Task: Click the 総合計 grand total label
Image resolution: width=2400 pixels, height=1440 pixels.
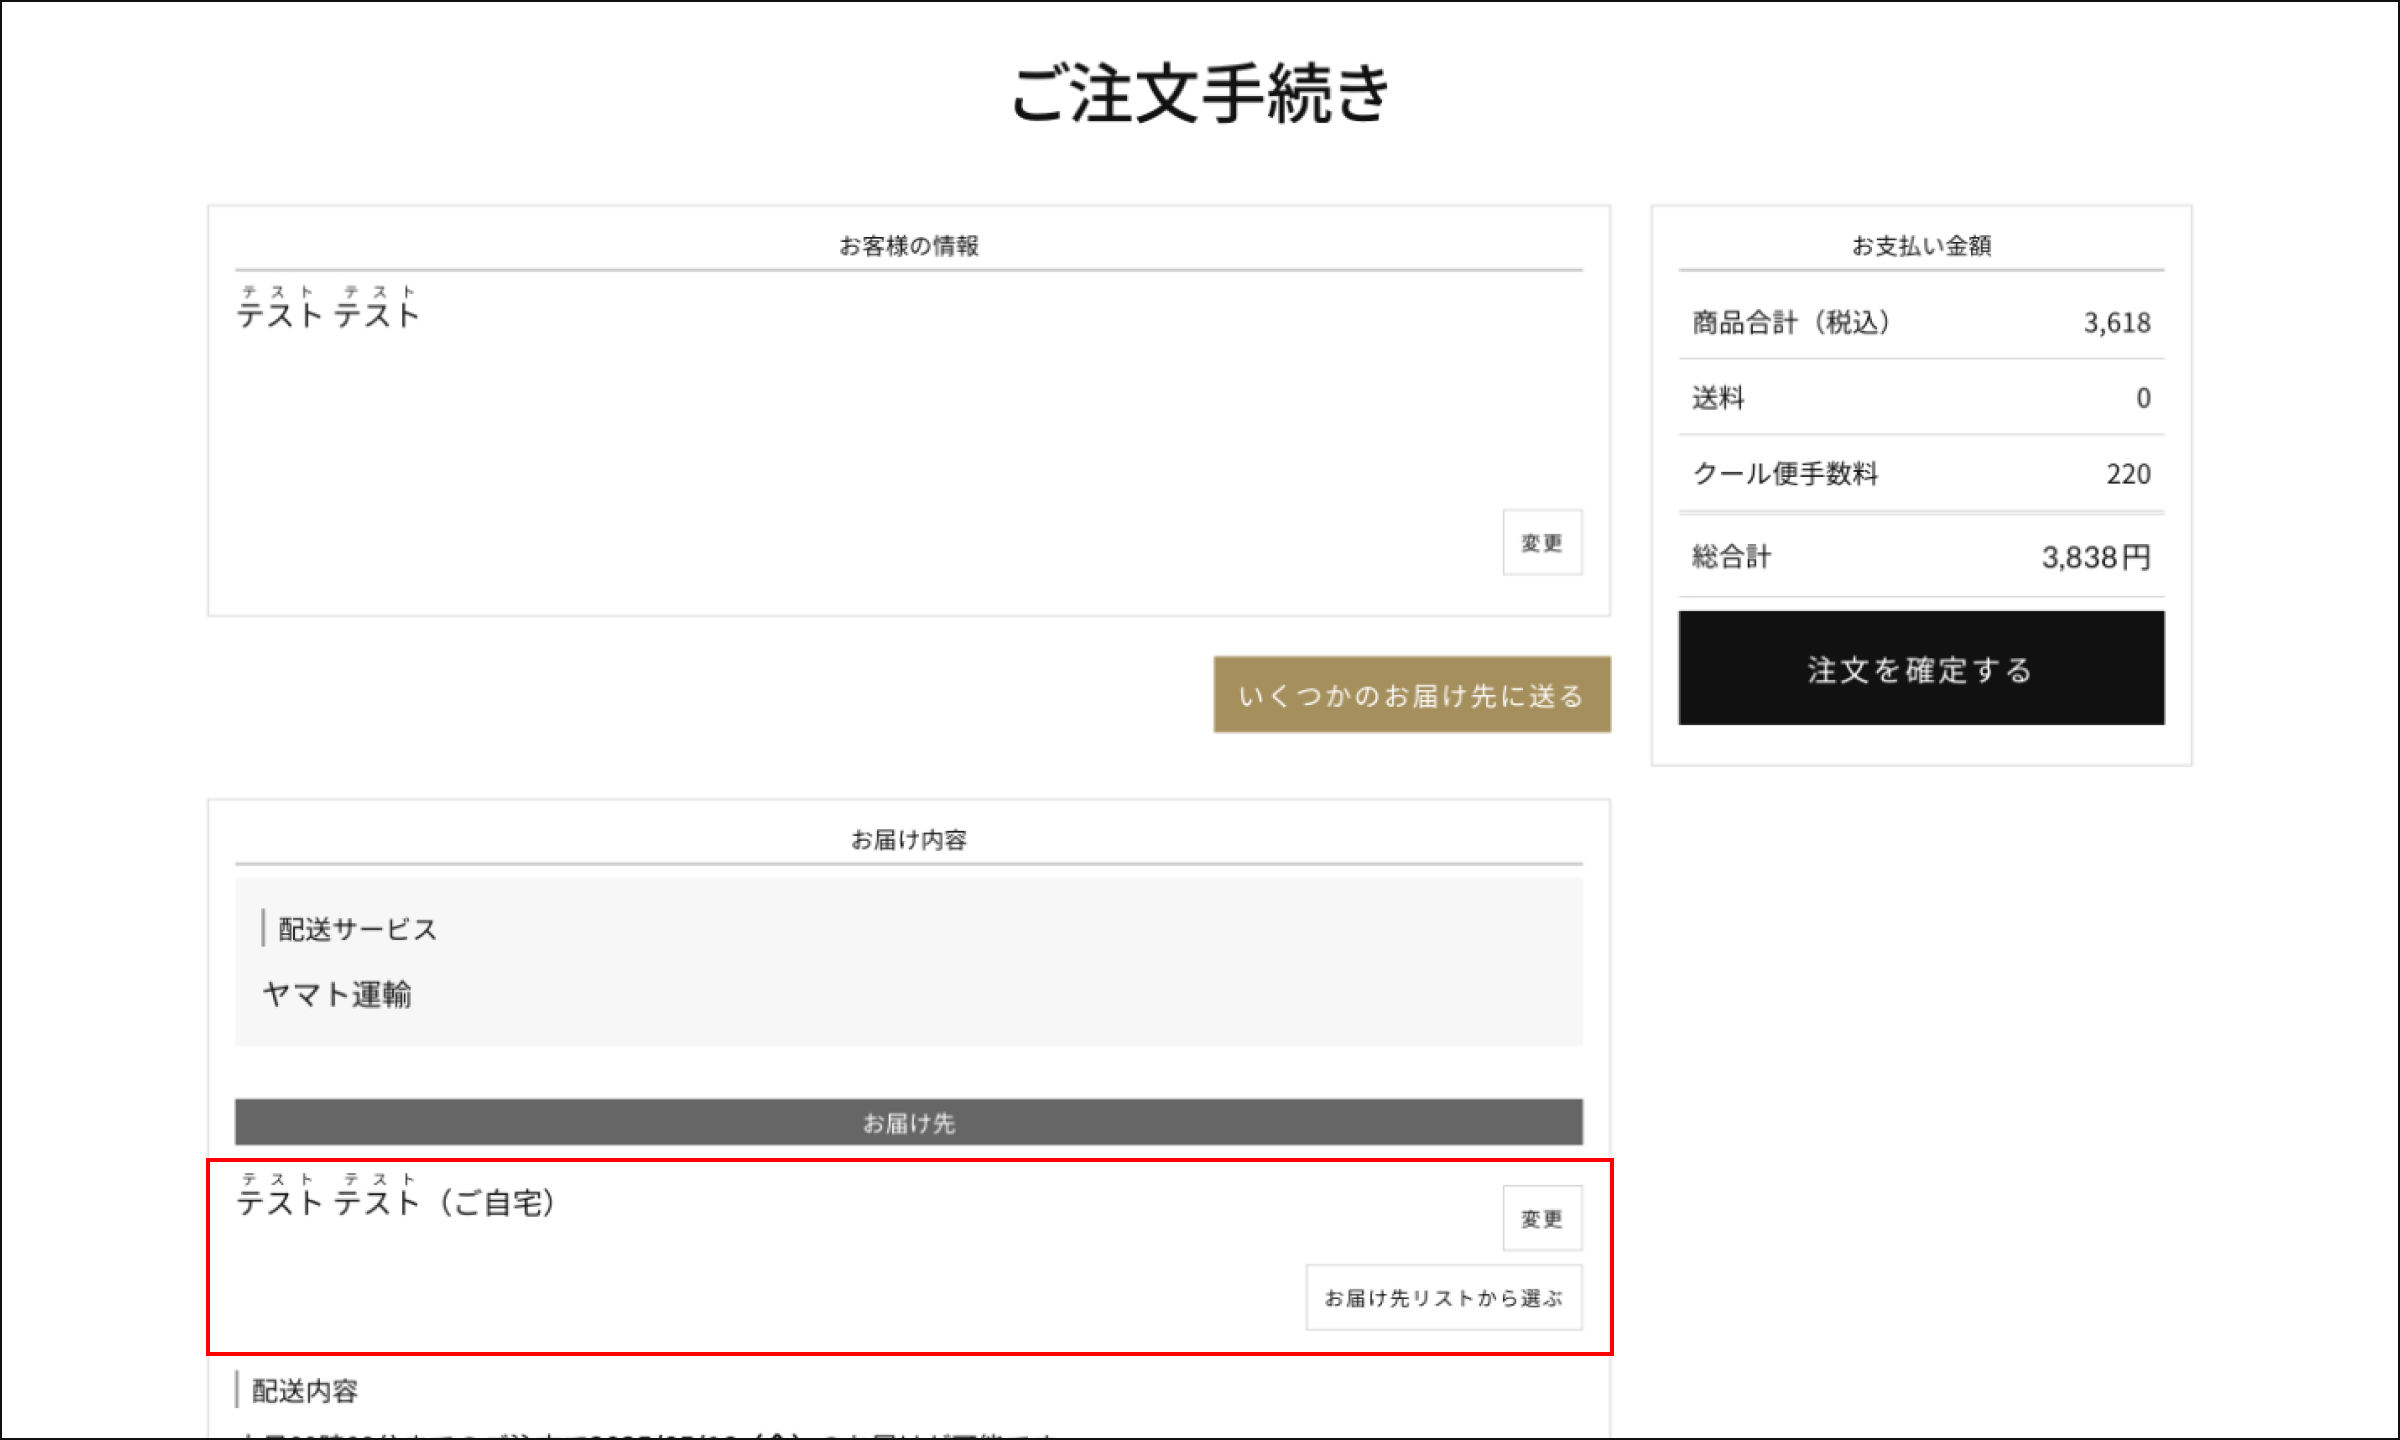Action: coord(1731,557)
